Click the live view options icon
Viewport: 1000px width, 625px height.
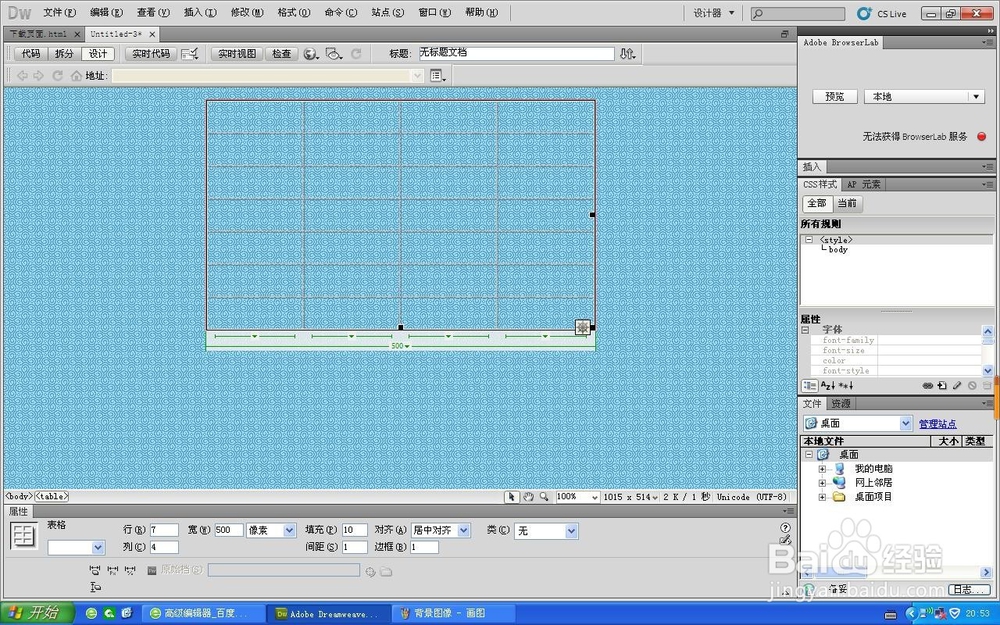point(189,54)
